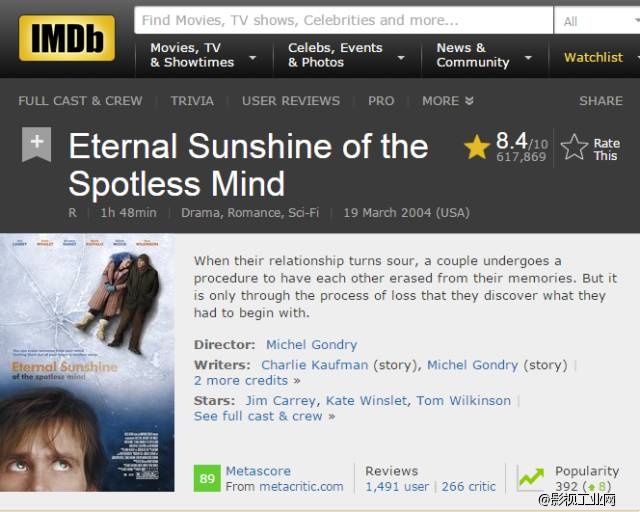Click the Rate This outline star

(x=574, y=148)
